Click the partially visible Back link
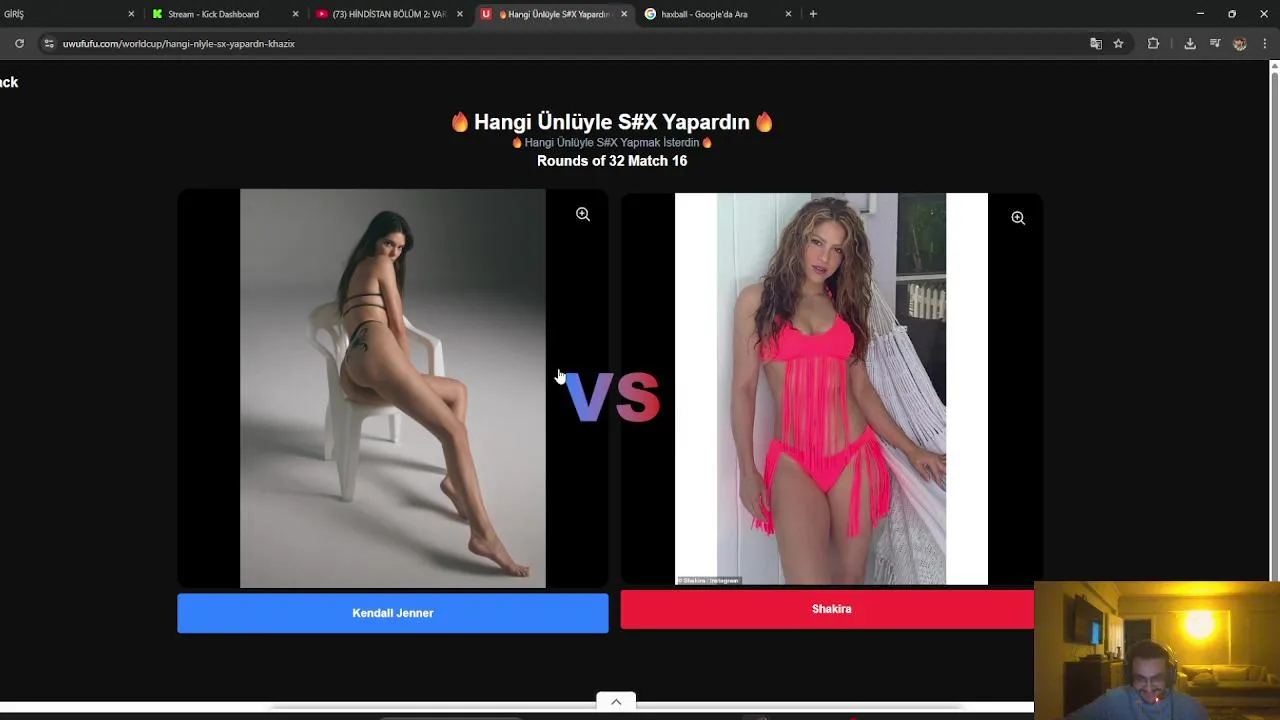The image size is (1280, 720). [9, 82]
